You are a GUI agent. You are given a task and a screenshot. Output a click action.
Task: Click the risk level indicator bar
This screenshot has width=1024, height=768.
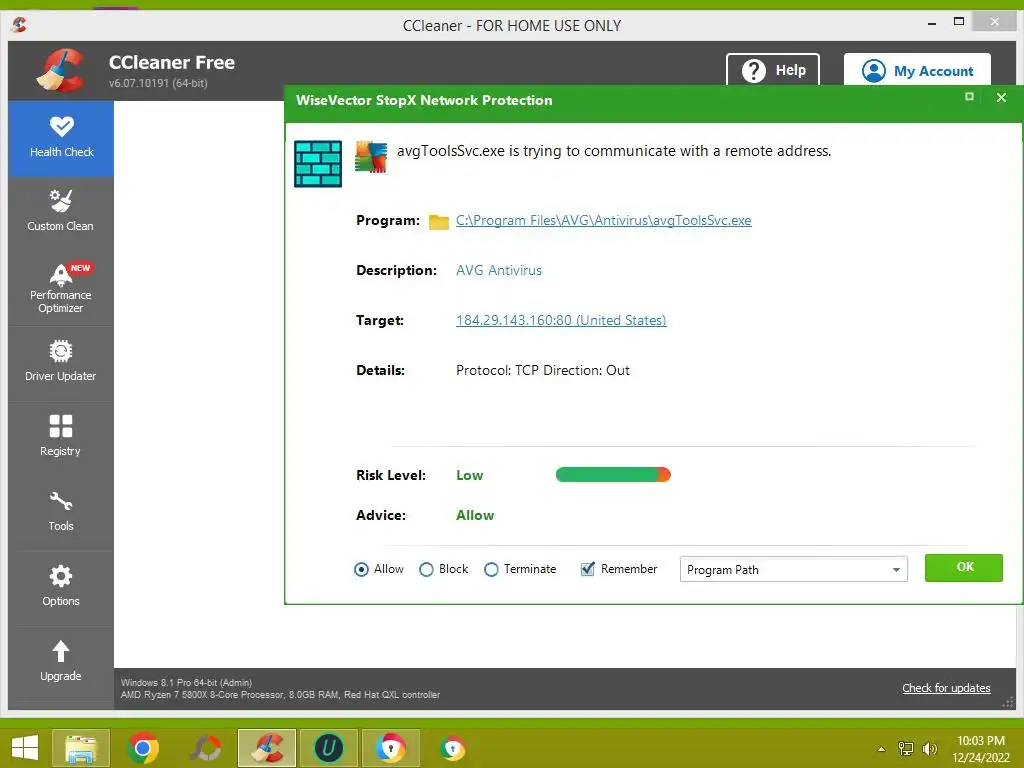(613, 475)
